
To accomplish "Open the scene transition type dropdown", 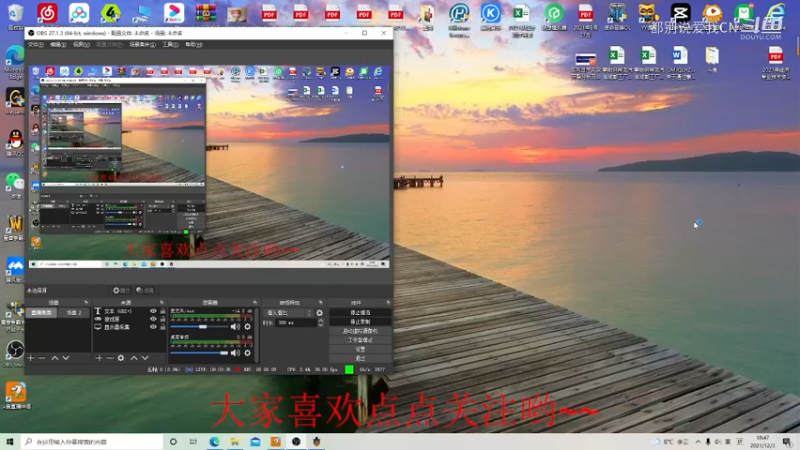I will (x=288, y=313).
